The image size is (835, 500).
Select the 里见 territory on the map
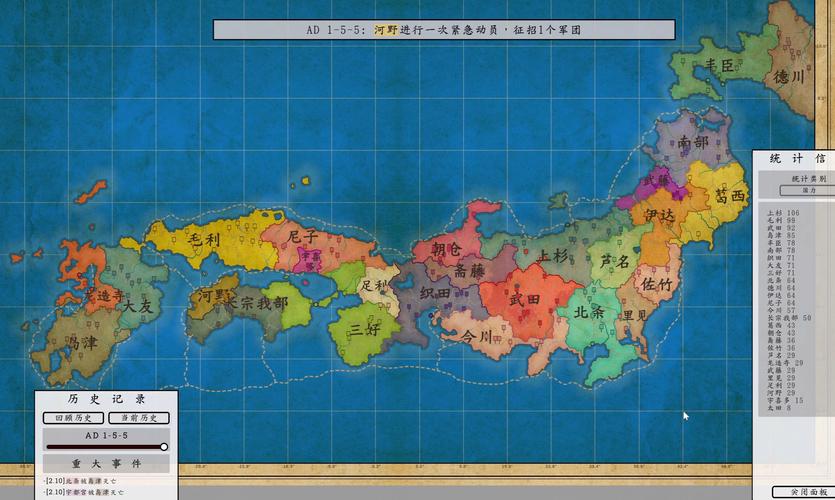tap(635, 316)
